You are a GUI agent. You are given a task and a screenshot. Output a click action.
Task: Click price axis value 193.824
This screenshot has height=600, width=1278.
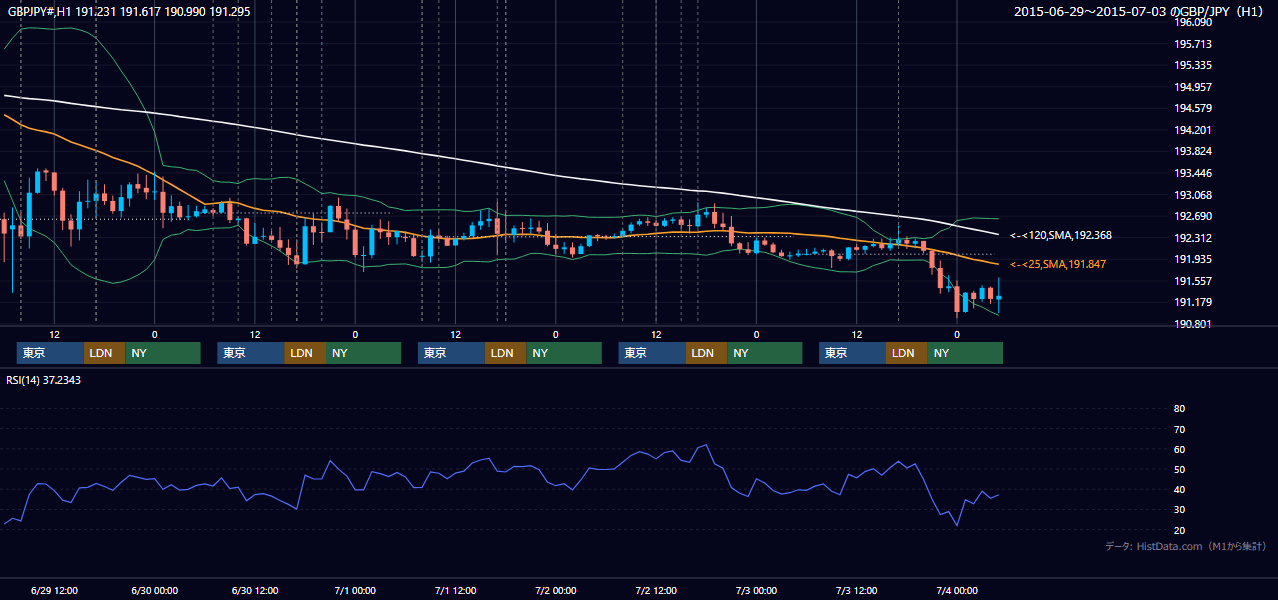pyautogui.click(x=1193, y=151)
